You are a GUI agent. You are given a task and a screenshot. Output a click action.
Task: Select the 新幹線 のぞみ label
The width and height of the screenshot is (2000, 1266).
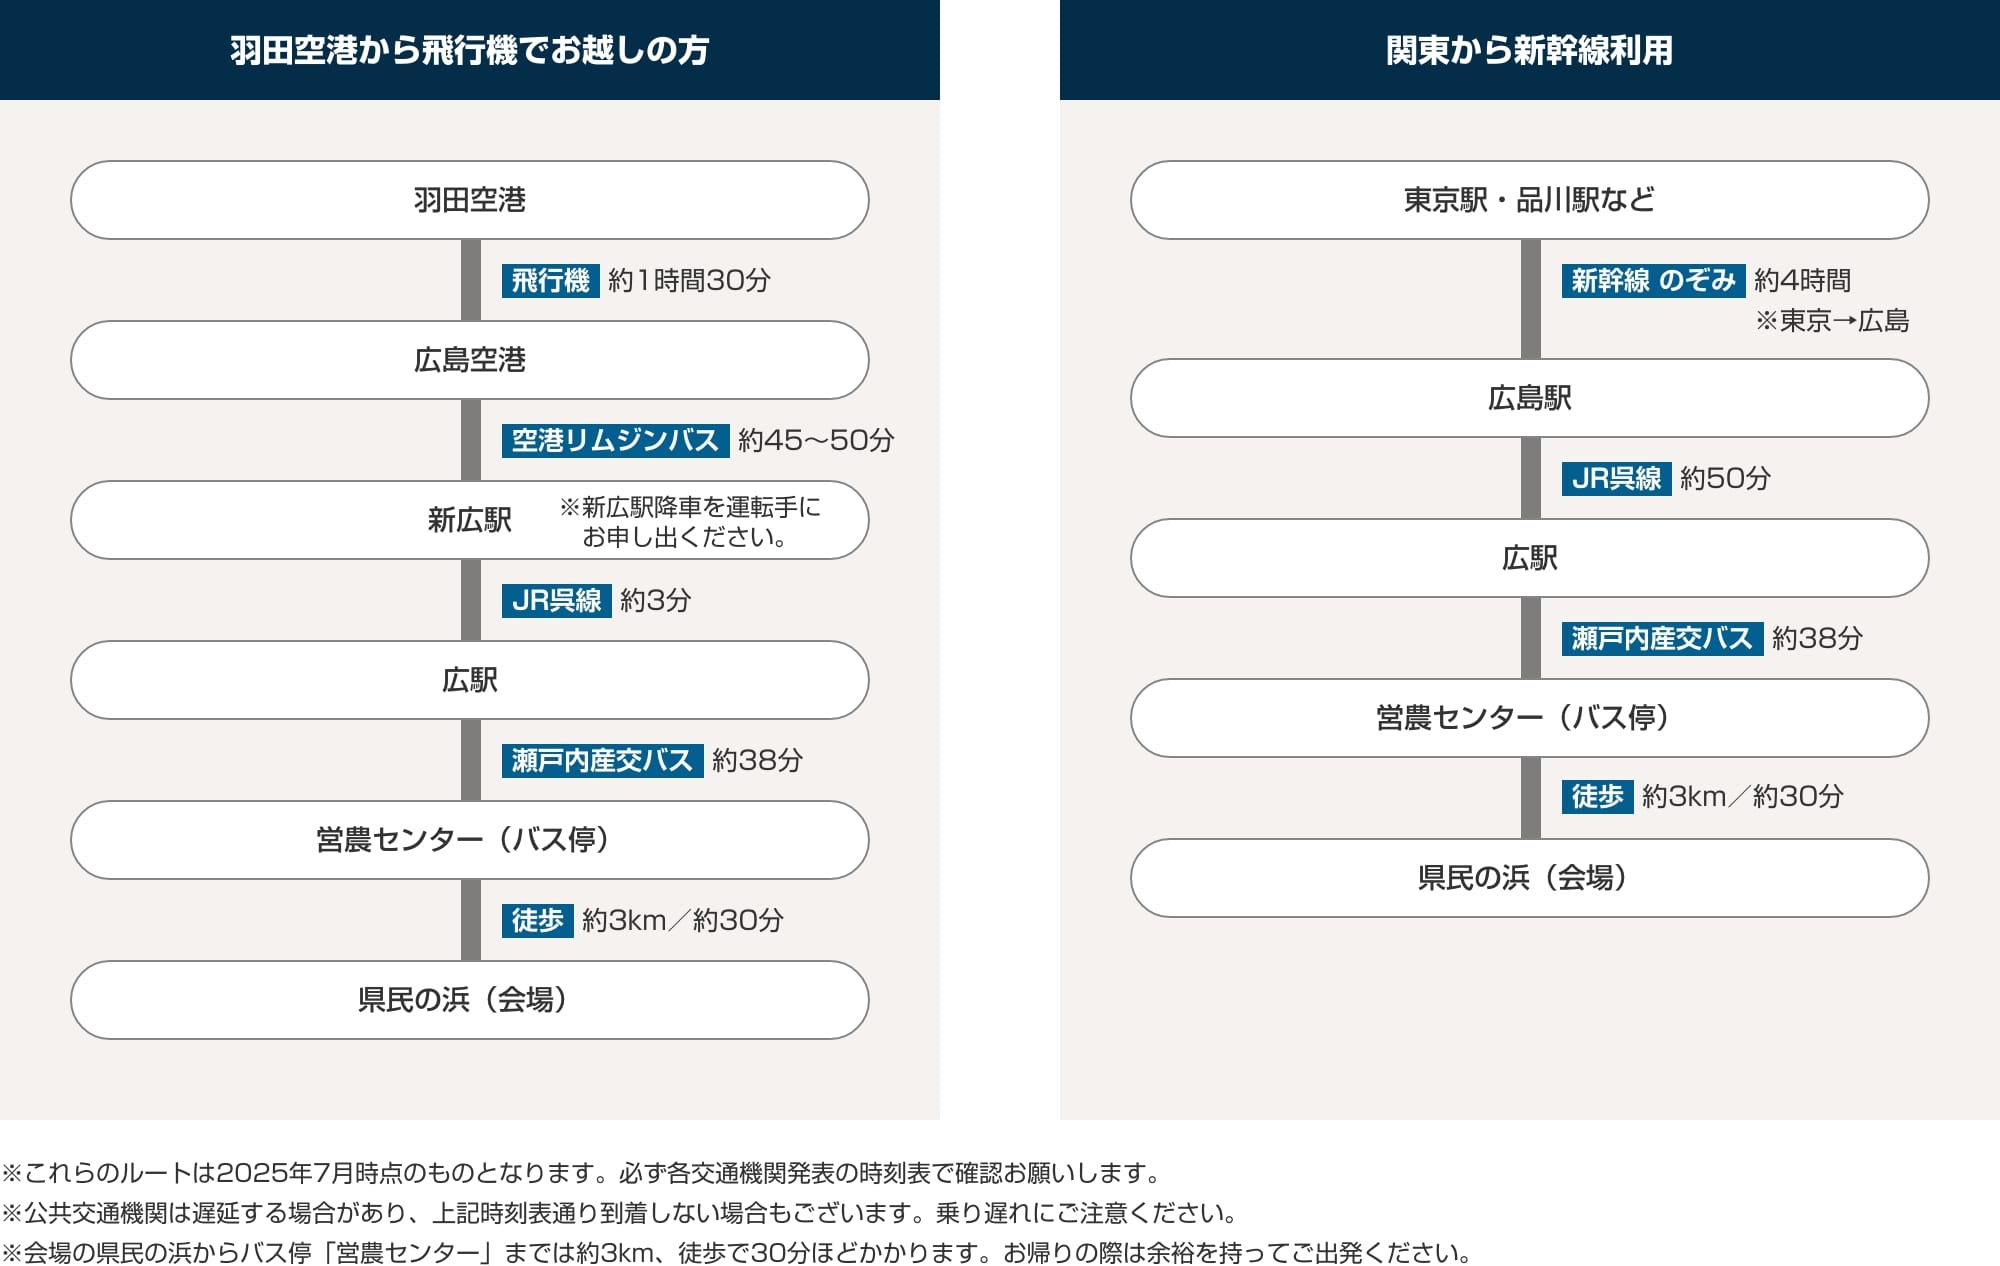pos(1653,280)
